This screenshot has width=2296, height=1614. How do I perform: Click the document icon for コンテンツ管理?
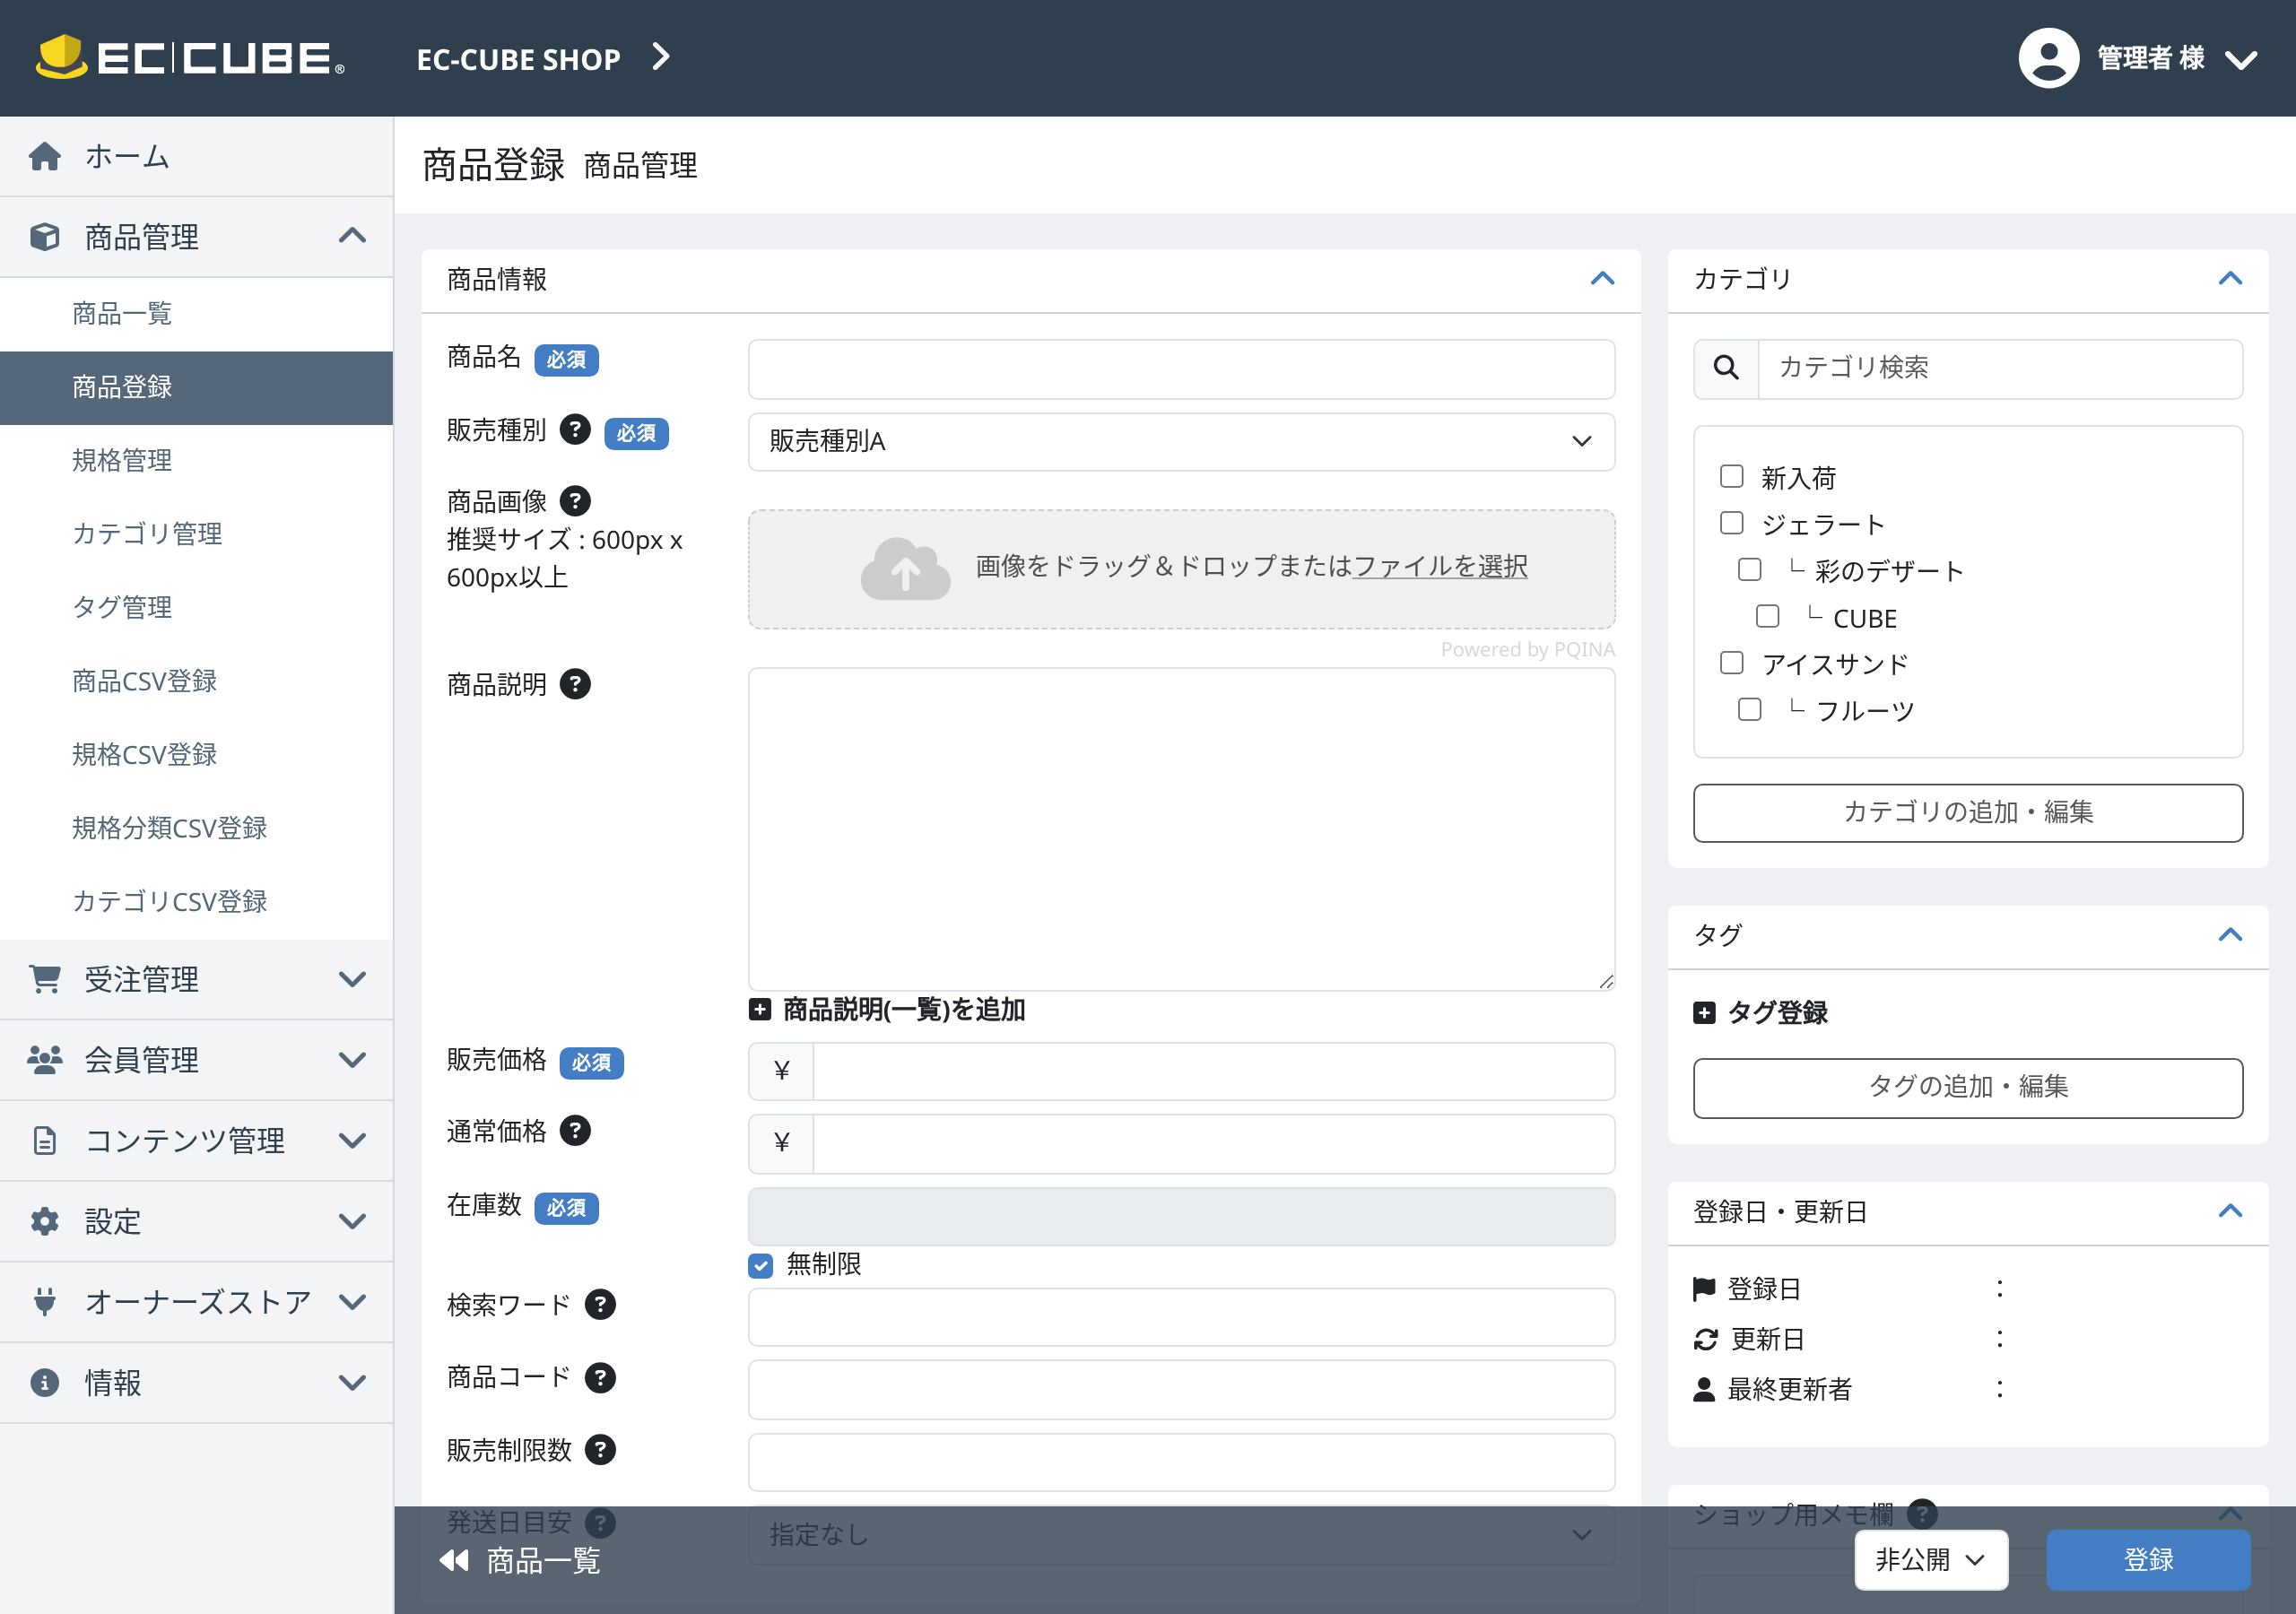45,1140
